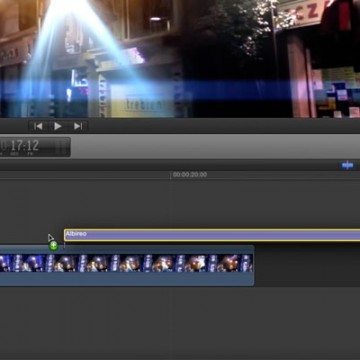Jump to next edit with skip-forward button

(x=78, y=126)
